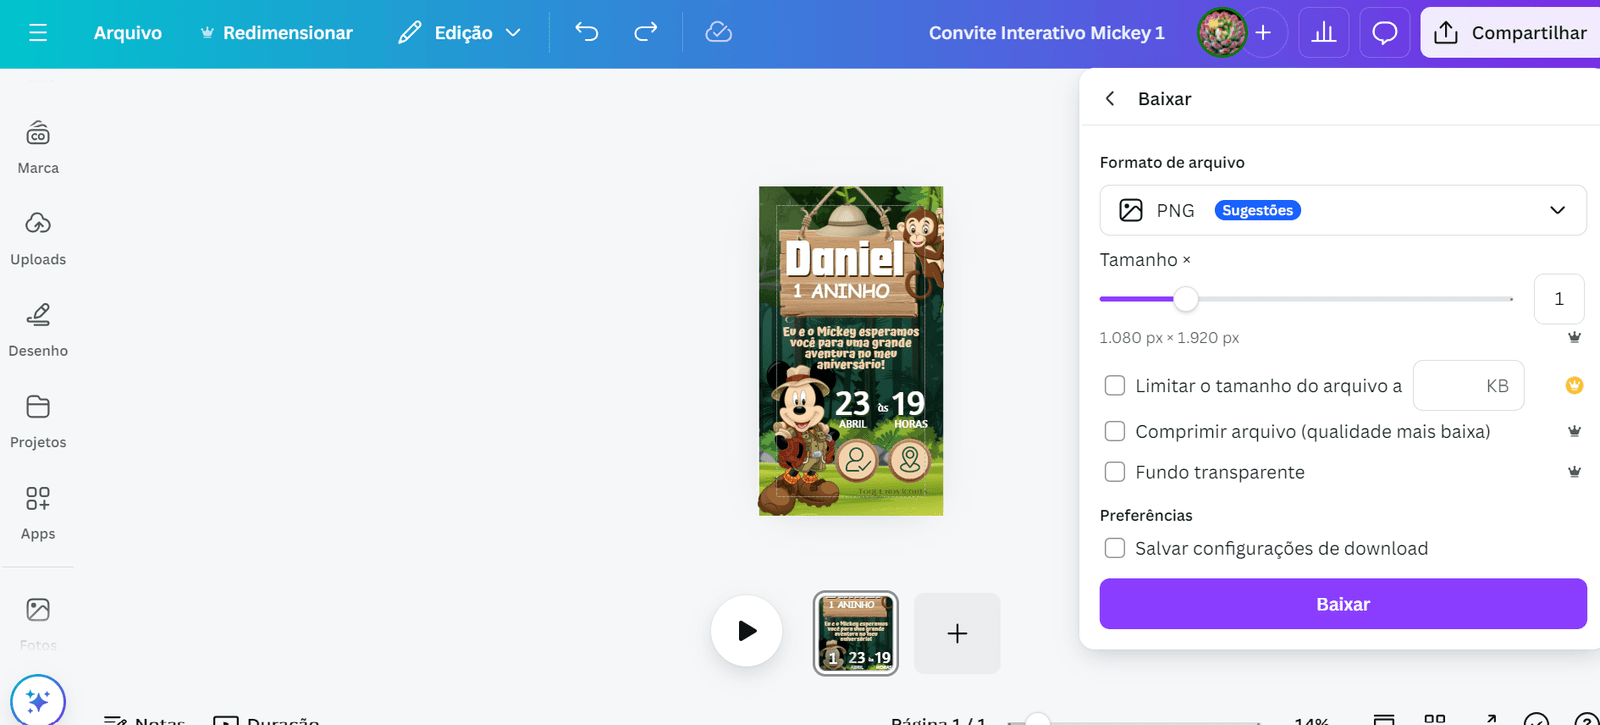Open the Uploads sidebar panel
The height and width of the screenshot is (725, 1600).
tap(38, 239)
